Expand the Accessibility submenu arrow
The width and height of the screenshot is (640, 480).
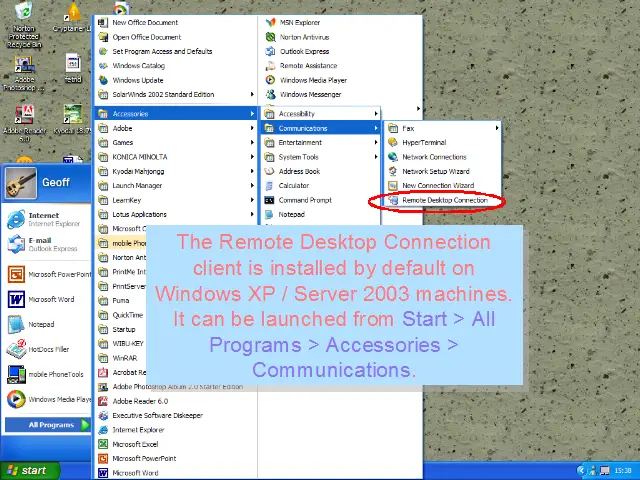pyautogui.click(x=376, y=114)
